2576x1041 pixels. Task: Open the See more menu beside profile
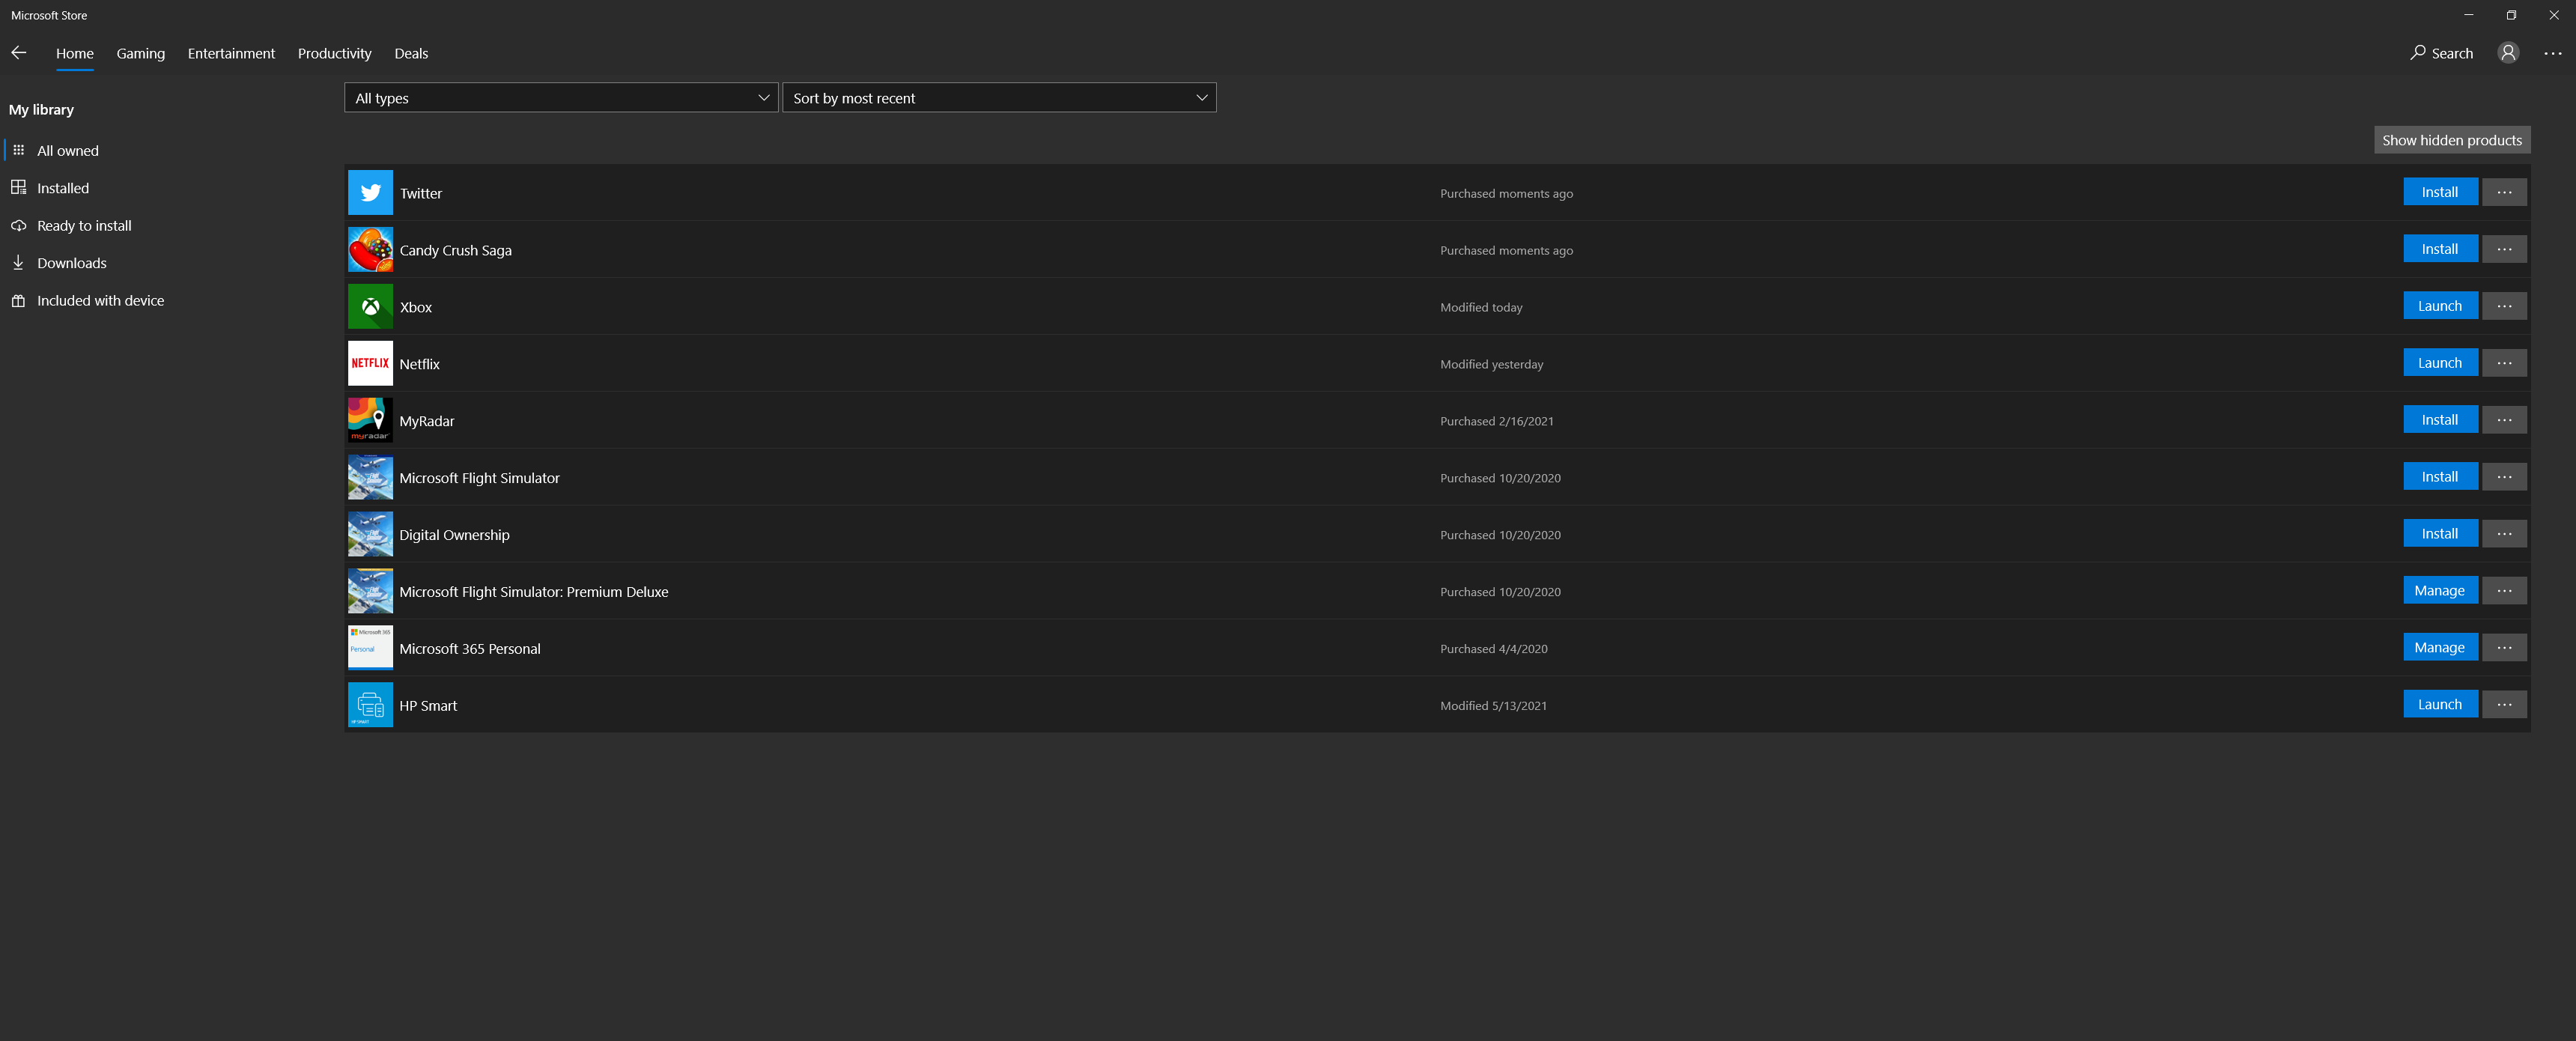(2553, 53)
